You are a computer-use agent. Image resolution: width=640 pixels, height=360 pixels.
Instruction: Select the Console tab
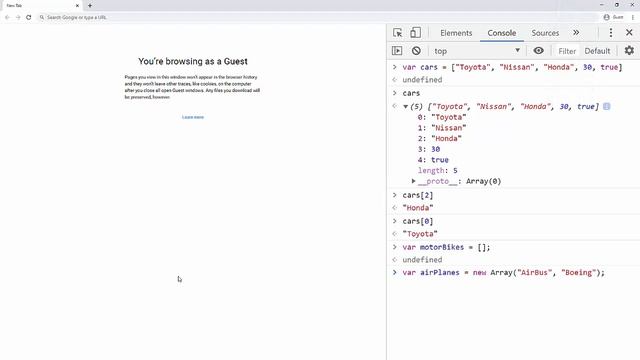[x=502, y=33]
